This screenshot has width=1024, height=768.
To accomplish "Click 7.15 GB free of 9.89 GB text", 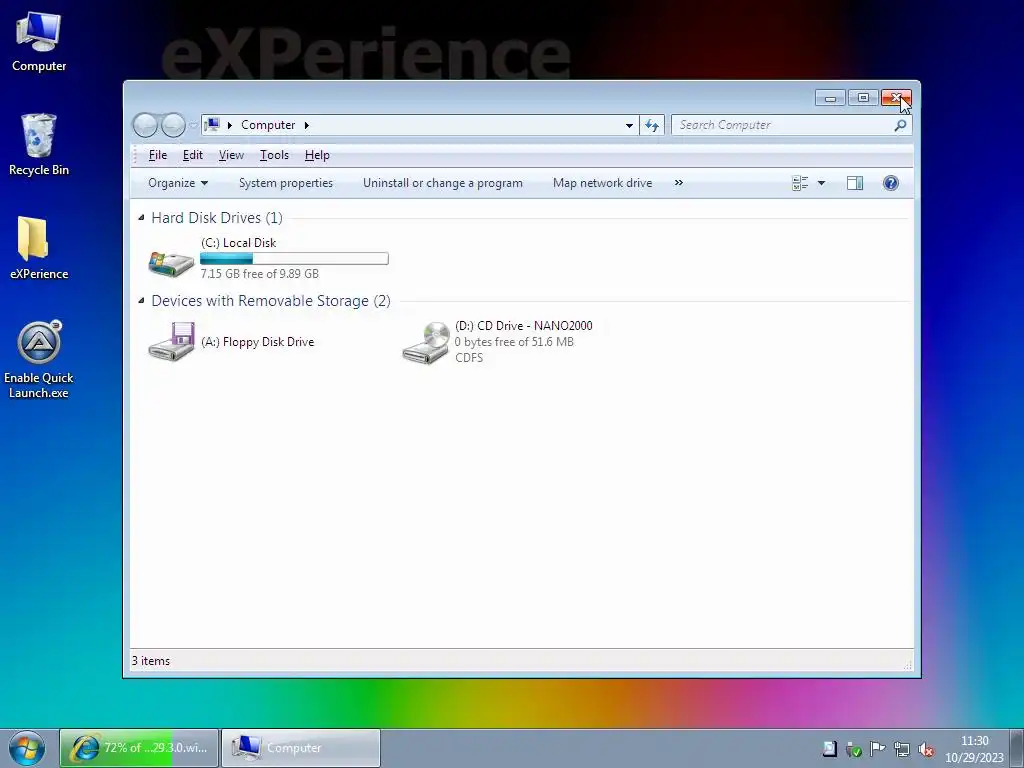I will tap(259, 274).
